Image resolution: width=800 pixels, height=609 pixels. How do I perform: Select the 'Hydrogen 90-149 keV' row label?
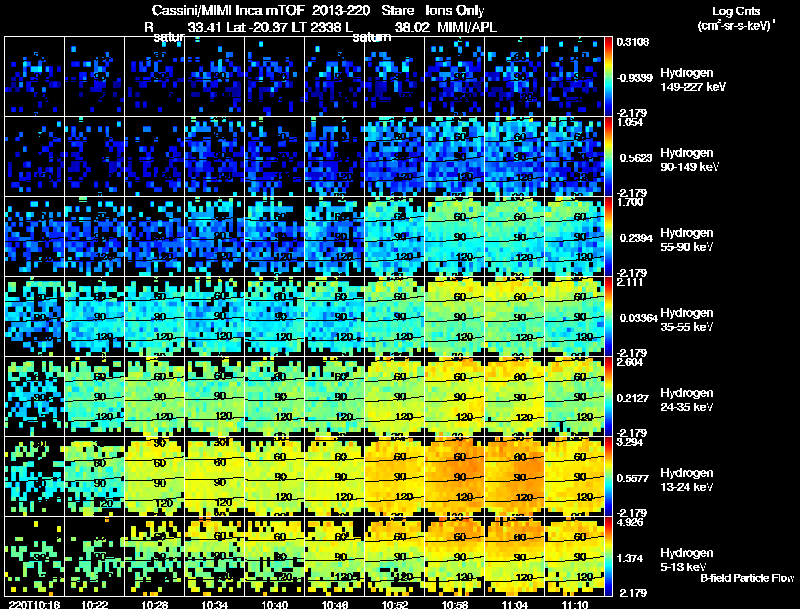point(690,160)
